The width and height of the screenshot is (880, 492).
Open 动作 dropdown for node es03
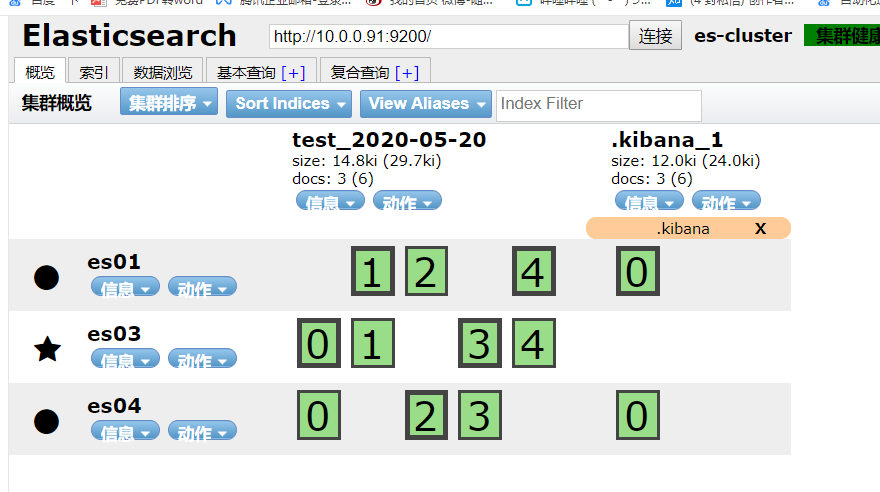click(202, 358)
